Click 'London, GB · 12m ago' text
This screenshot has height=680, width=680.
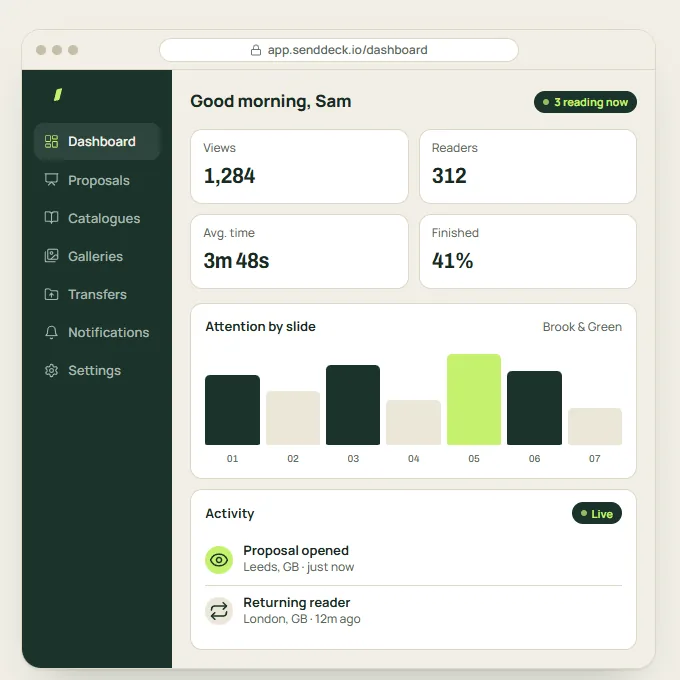[301, 619]
